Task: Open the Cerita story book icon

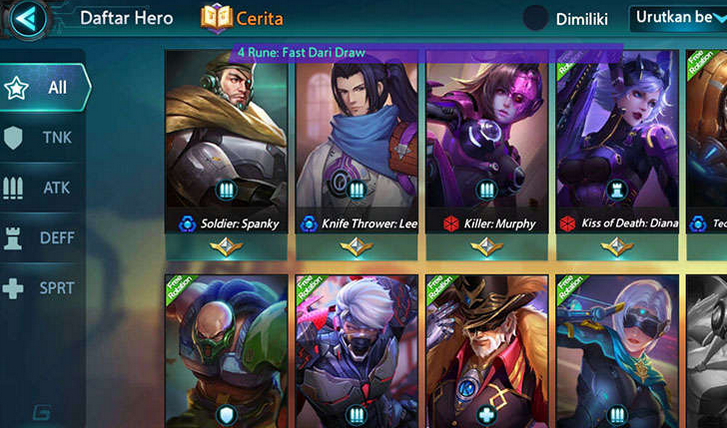Action: tap(217, 19)
